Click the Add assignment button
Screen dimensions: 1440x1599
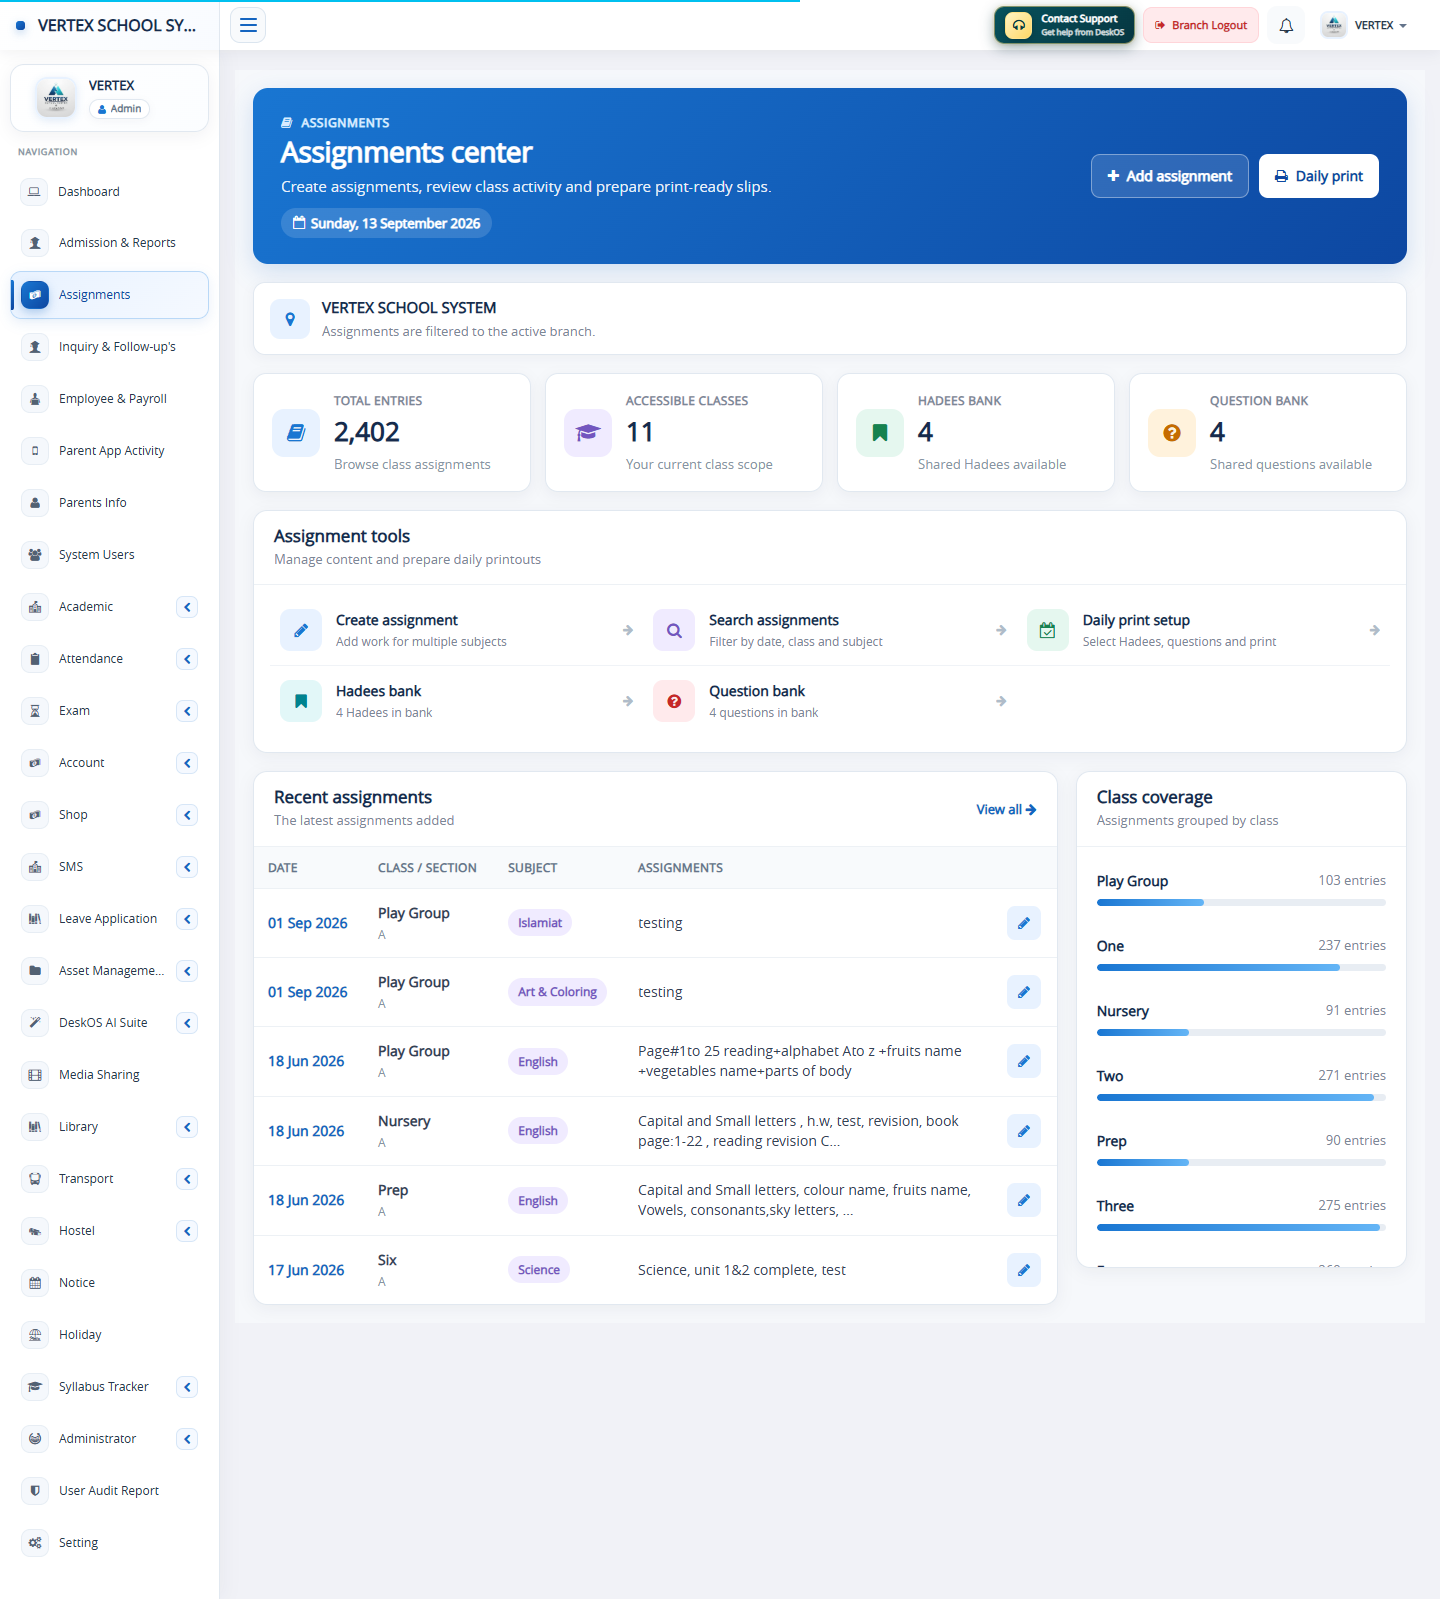coord(1170,176)
